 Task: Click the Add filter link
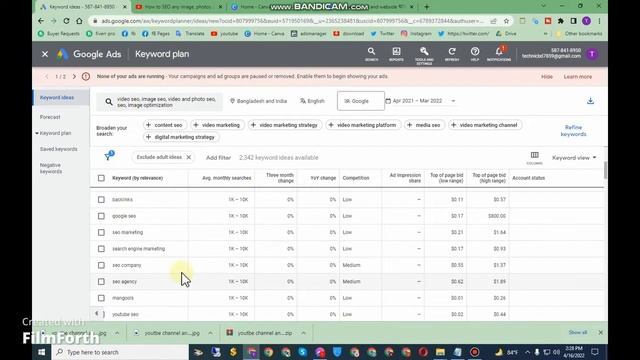point(218,158)
